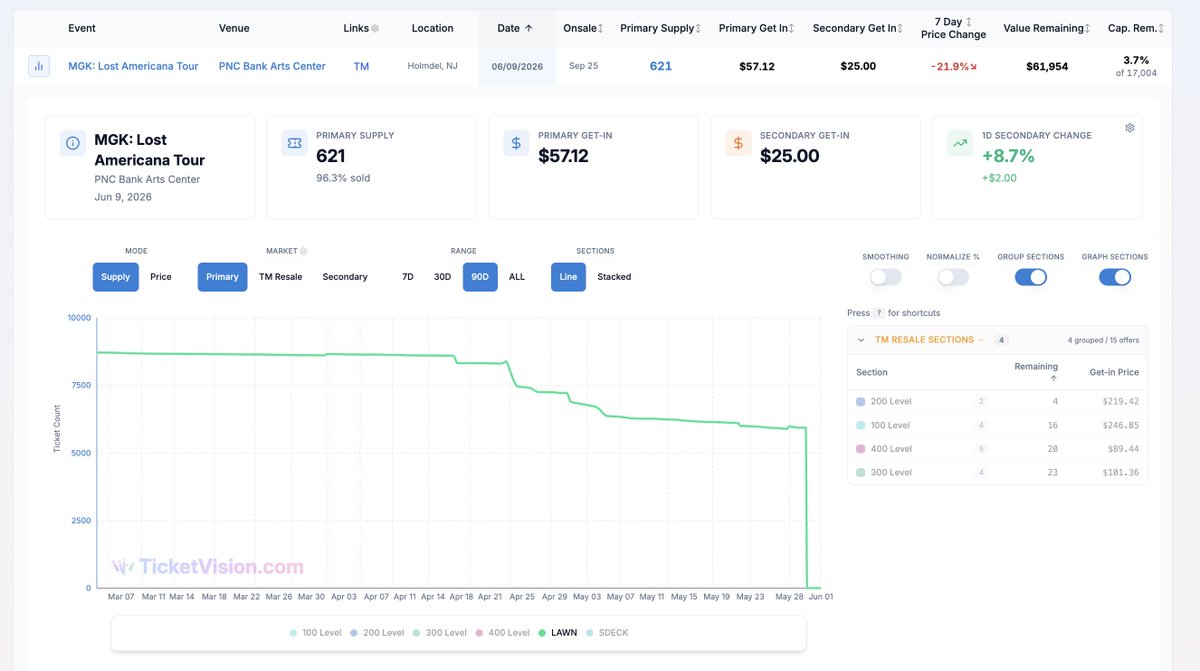Toggle 300 Level legend series
The height and width of the screenshot is (671, 1200).
[439, 633]
